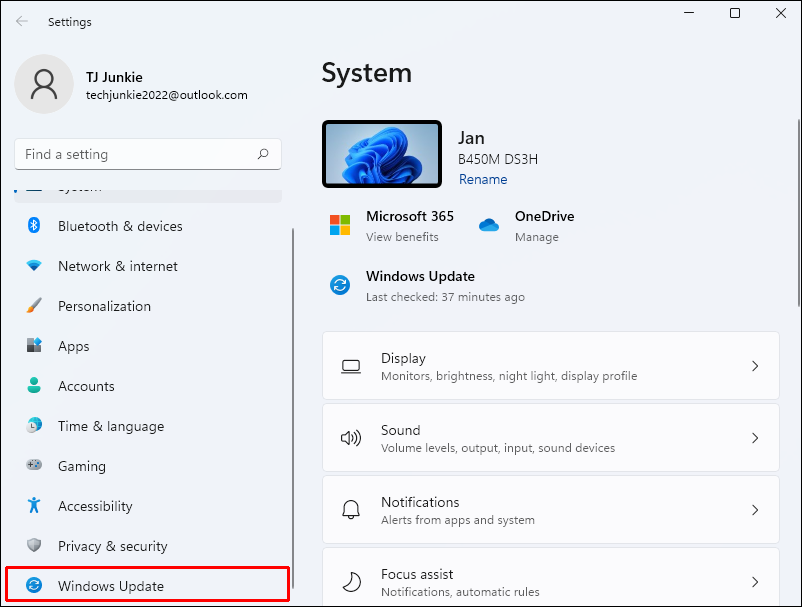
Task: Click the search magnifier icon
Action: 263,154
